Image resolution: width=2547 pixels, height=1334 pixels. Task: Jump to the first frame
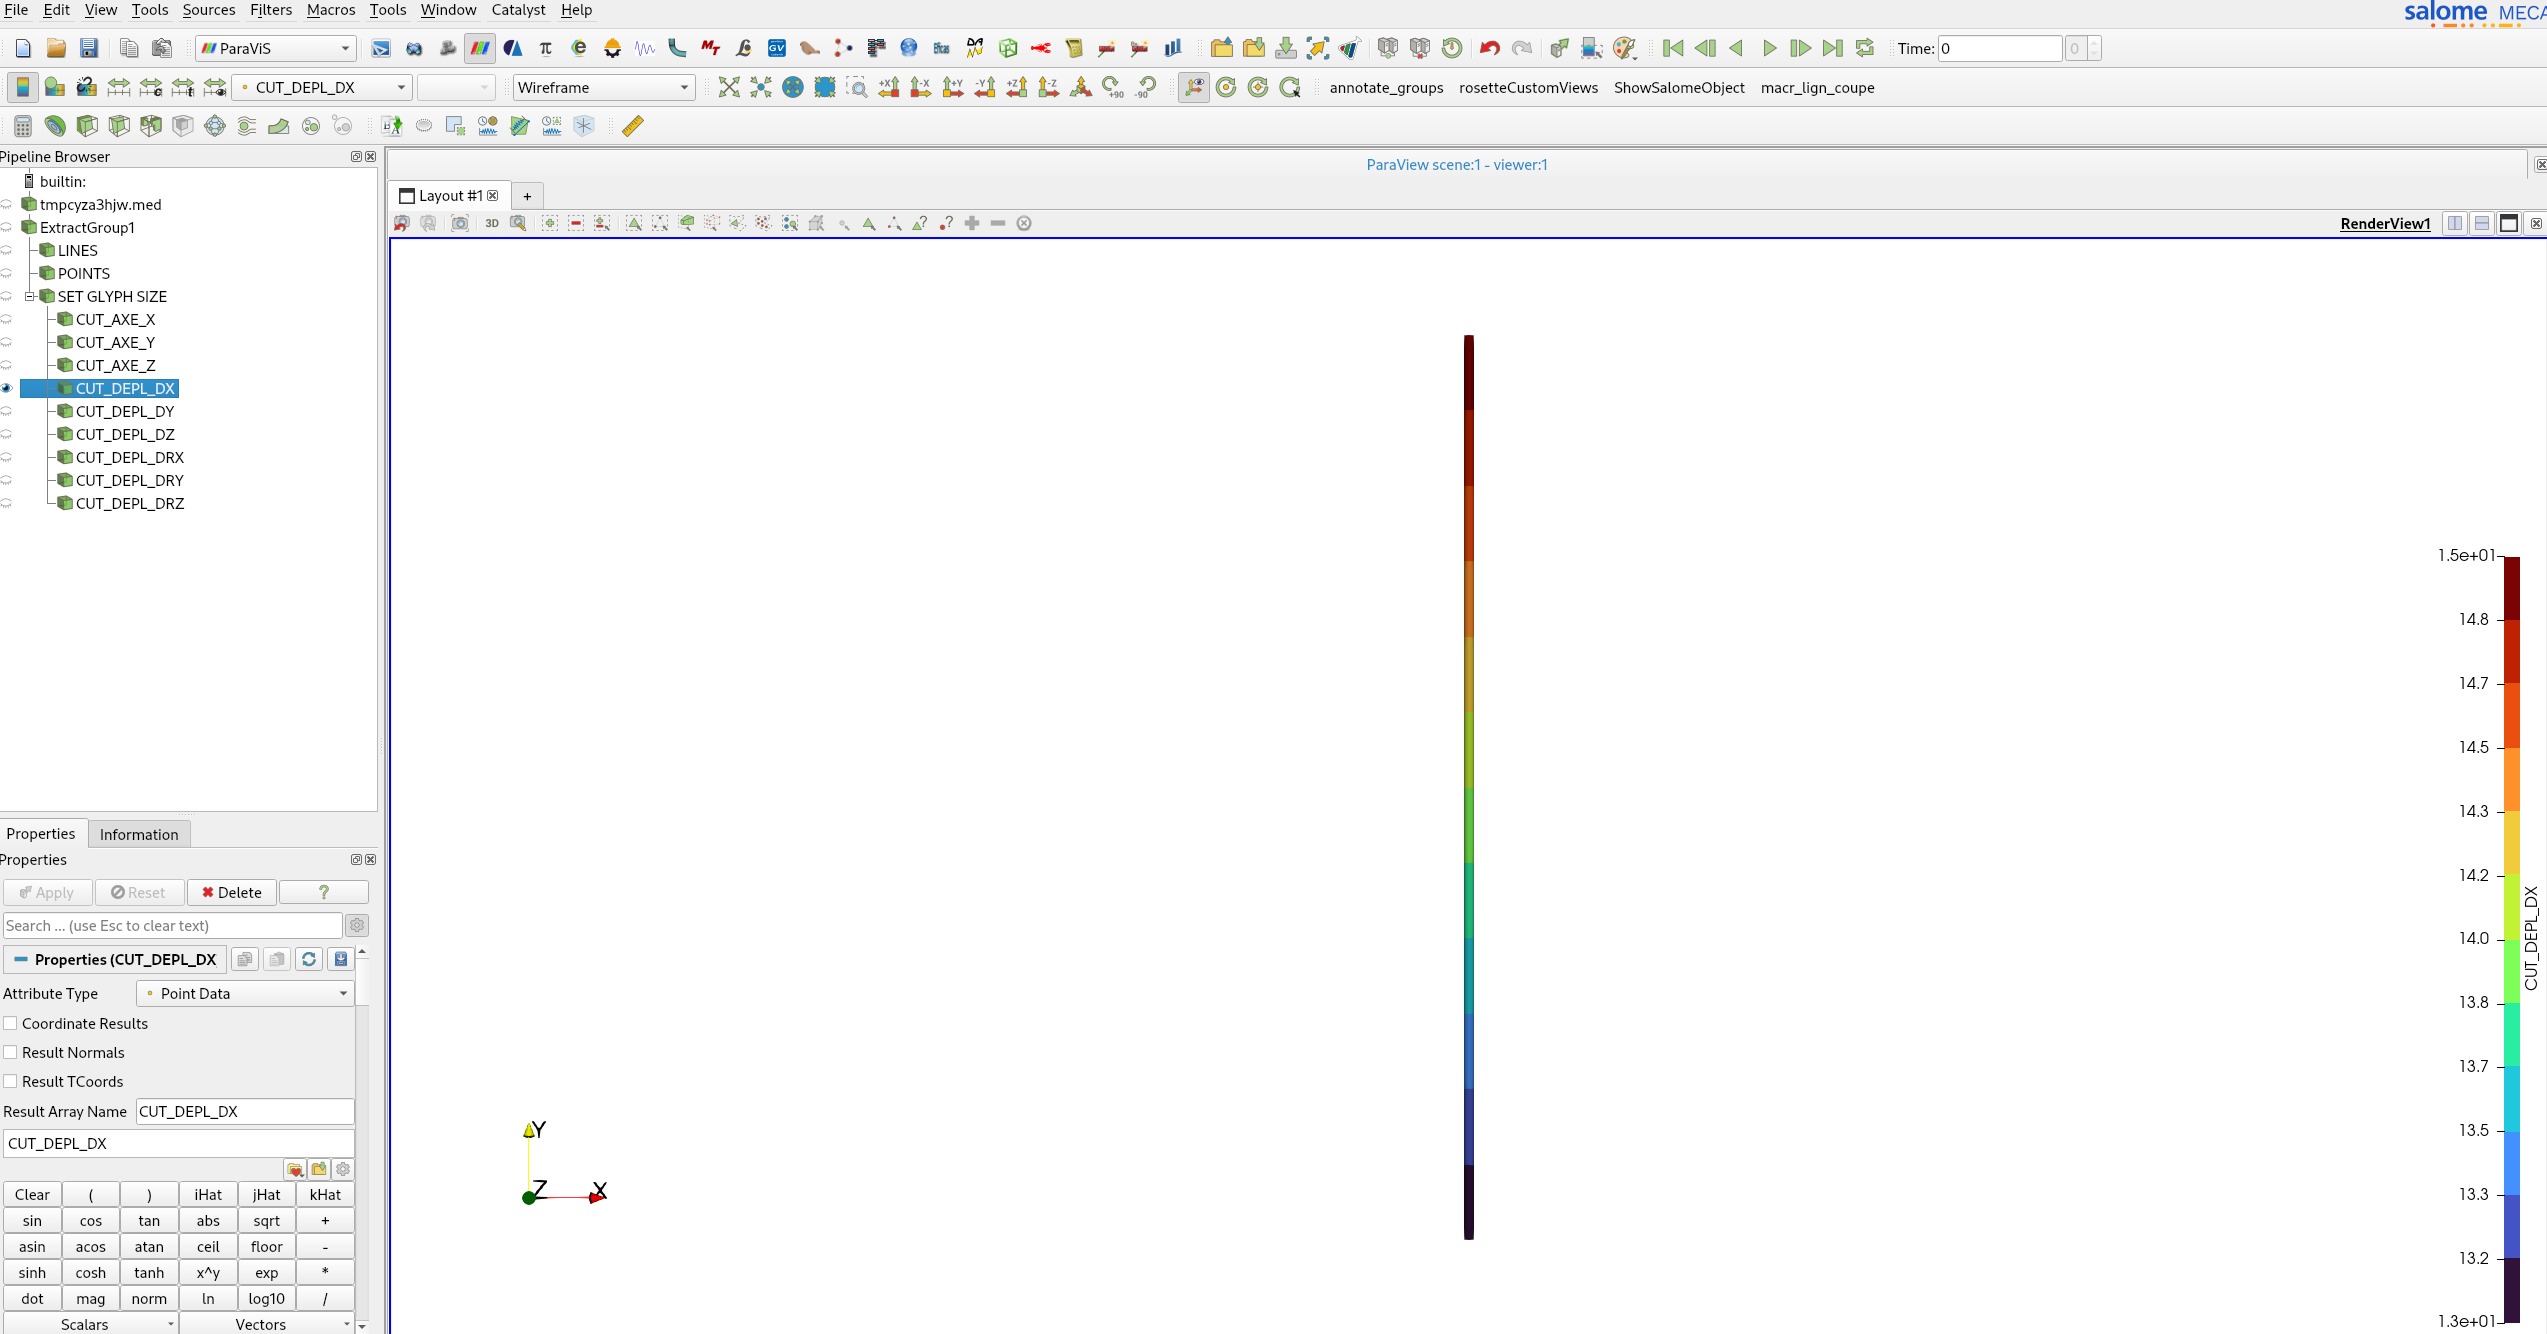click(x=1673, y=48)
